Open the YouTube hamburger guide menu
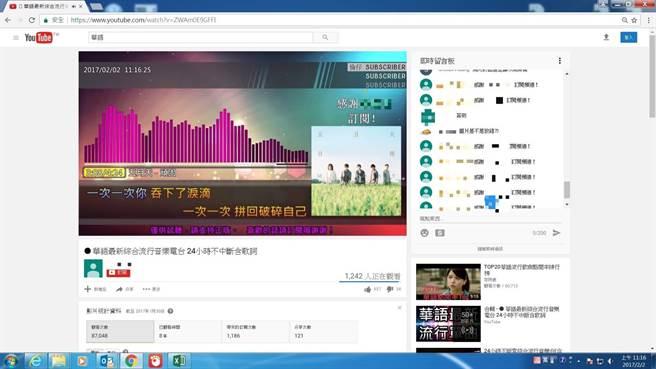This screenshot has width=656, height=369. 16,38
